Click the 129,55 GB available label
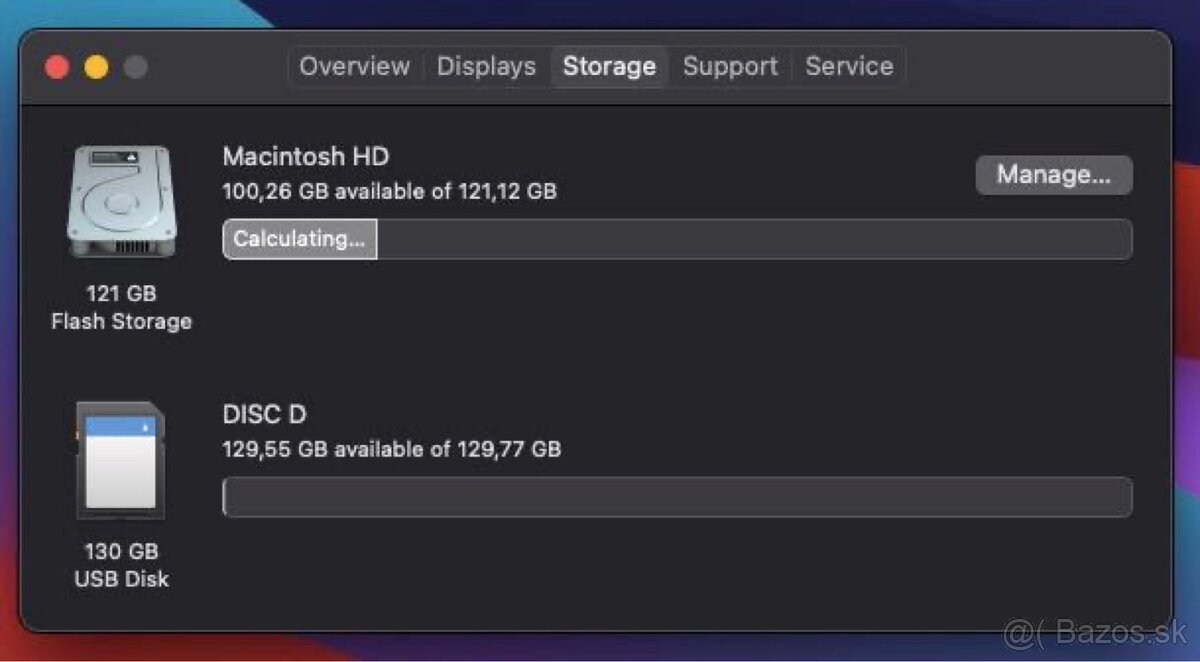Screen dimensions: 1200x662 [x=392, y=449]
